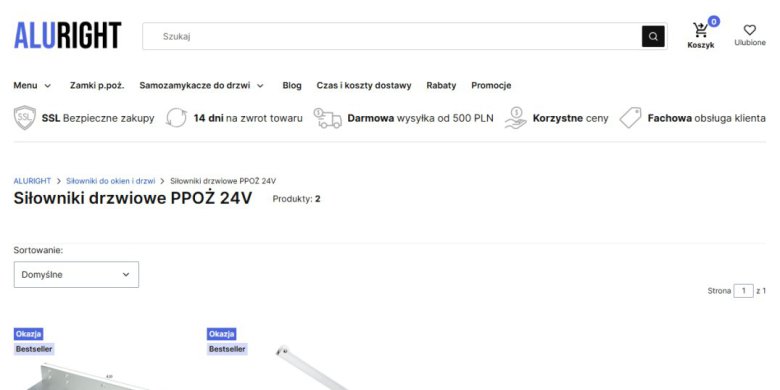The image size is (780, 390).
Task: Expand Samozamykacze do drzwi submenu
Action: click(x=201, y=86)
